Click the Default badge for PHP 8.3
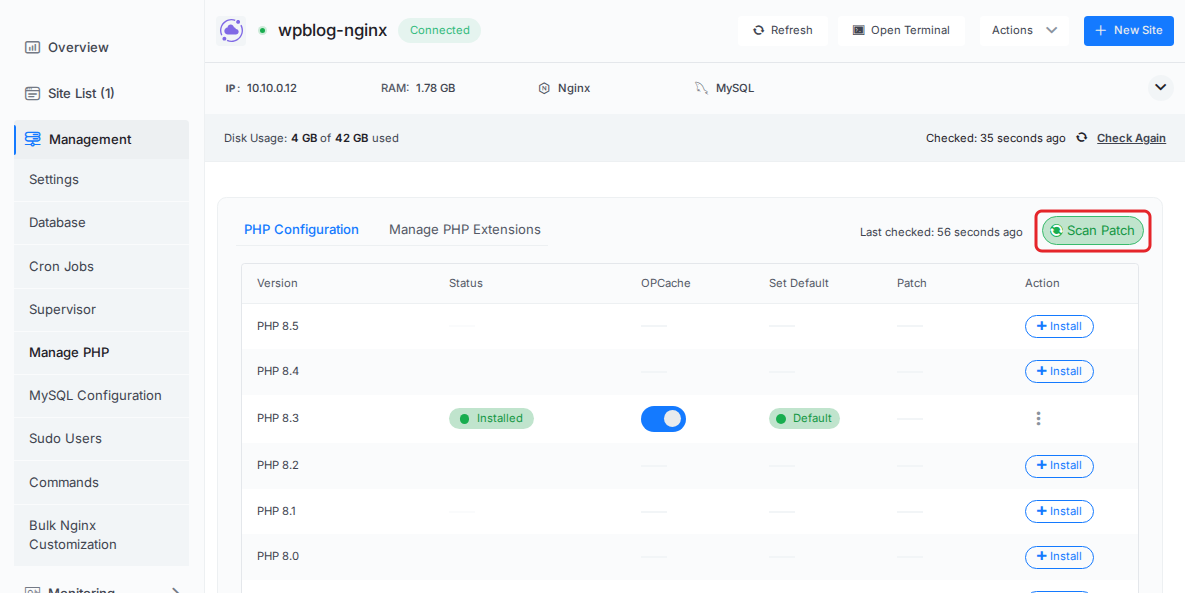Image resolution: width=1185 pixels, height=593 pixels. pos(804,418)
